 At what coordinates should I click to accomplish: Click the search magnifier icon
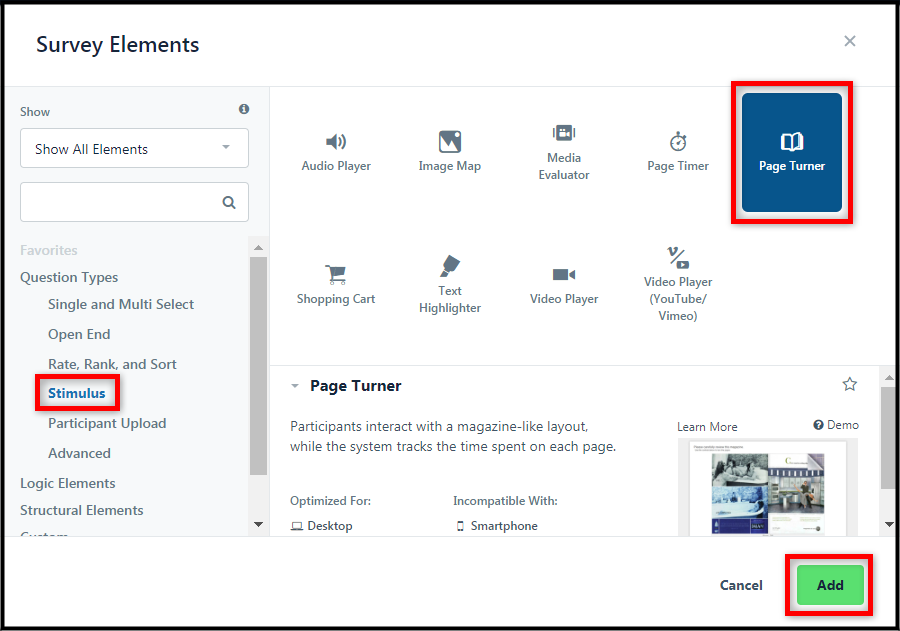pos(229,202)
